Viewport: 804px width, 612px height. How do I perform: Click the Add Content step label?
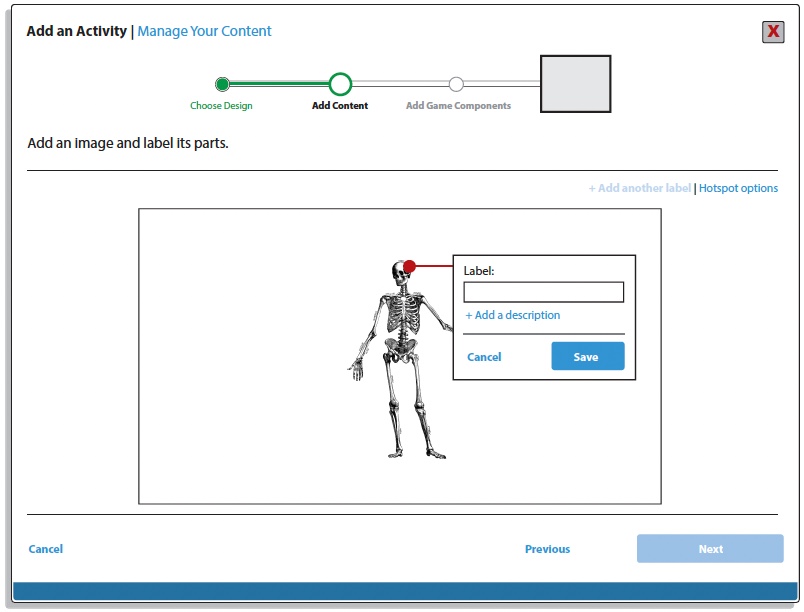[340, 106]
